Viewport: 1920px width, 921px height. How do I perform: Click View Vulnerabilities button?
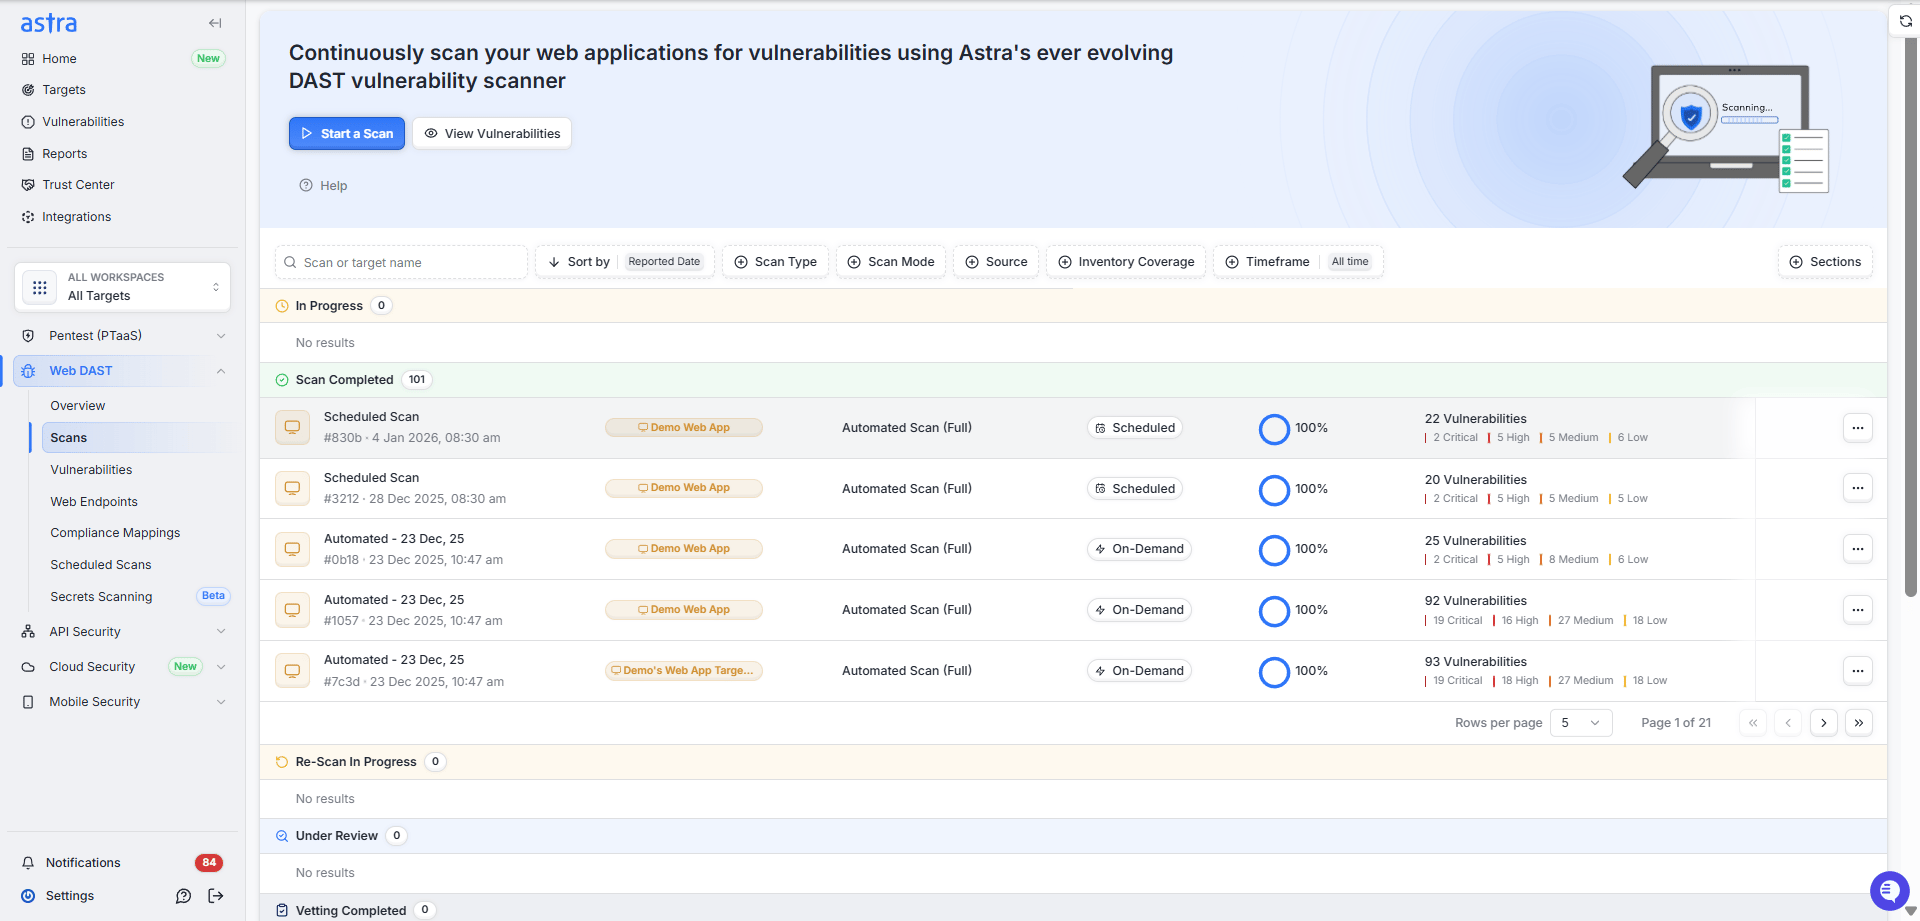click(492, 134)
